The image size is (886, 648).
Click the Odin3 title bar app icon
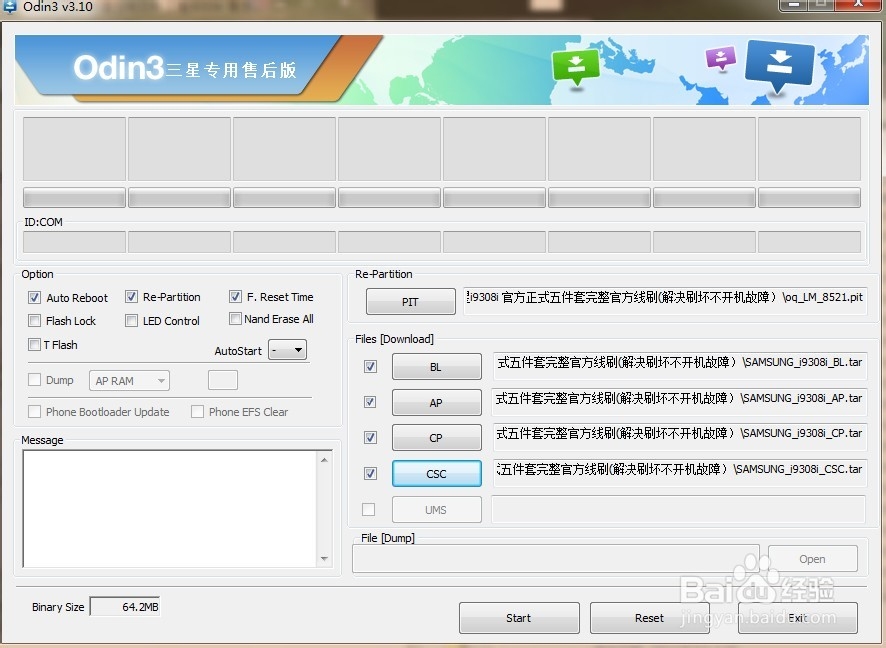point(10,7)
